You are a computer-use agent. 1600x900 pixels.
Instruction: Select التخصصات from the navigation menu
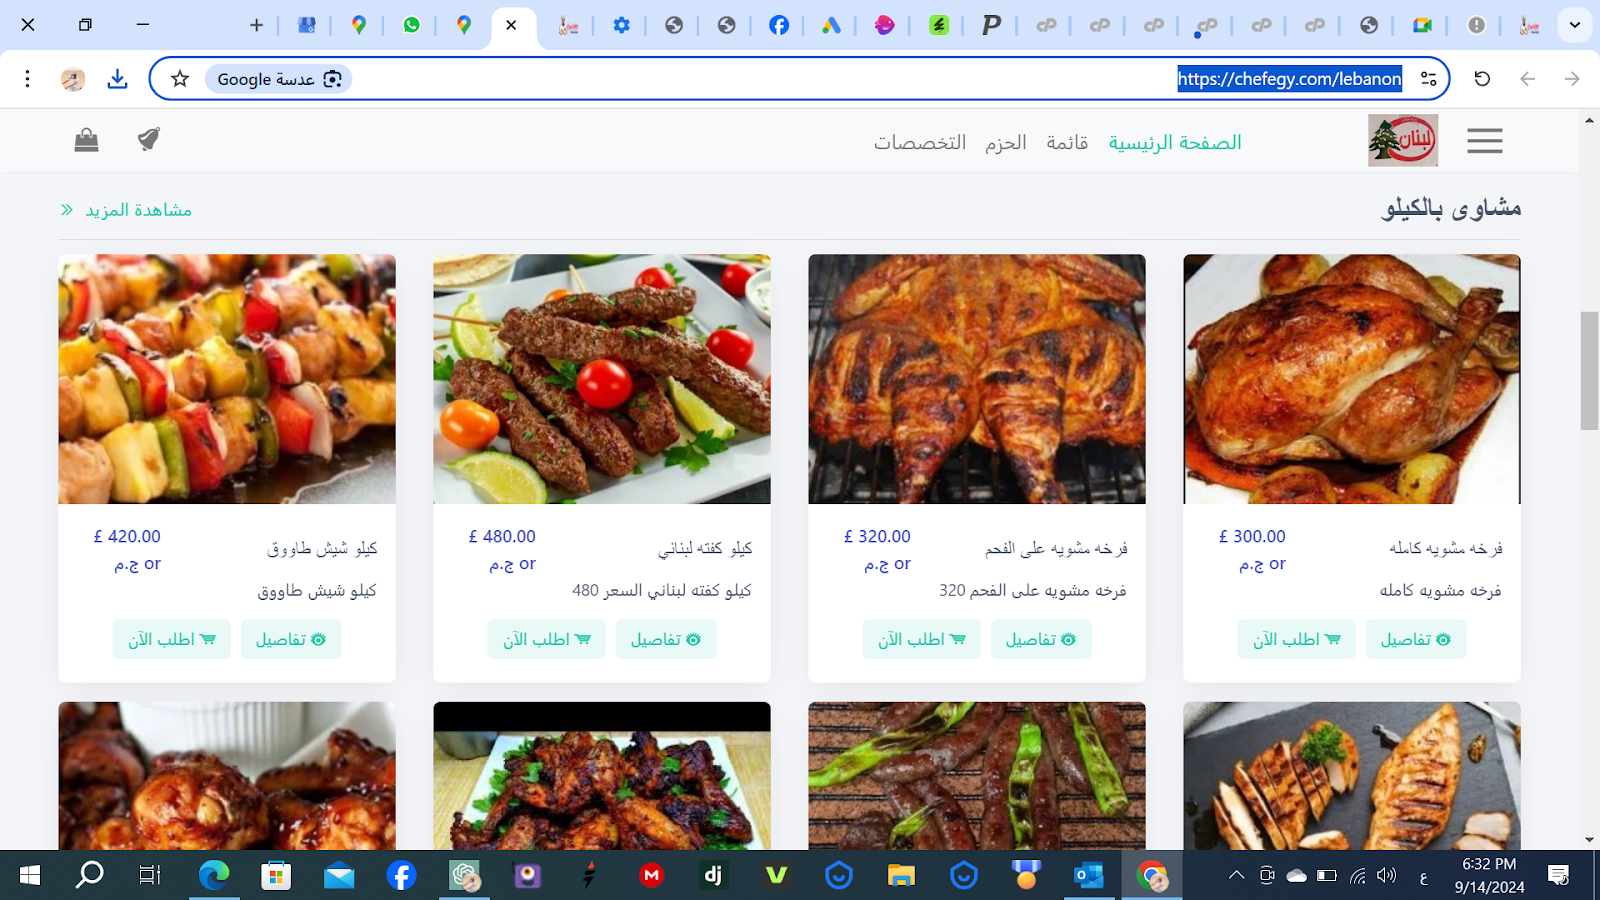coord(921,141)
